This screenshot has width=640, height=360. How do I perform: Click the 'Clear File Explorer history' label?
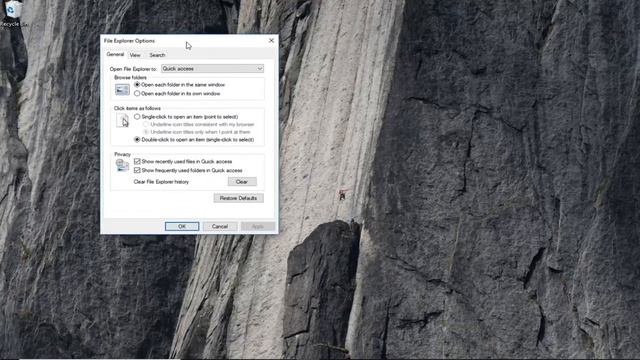click(161, 182)
